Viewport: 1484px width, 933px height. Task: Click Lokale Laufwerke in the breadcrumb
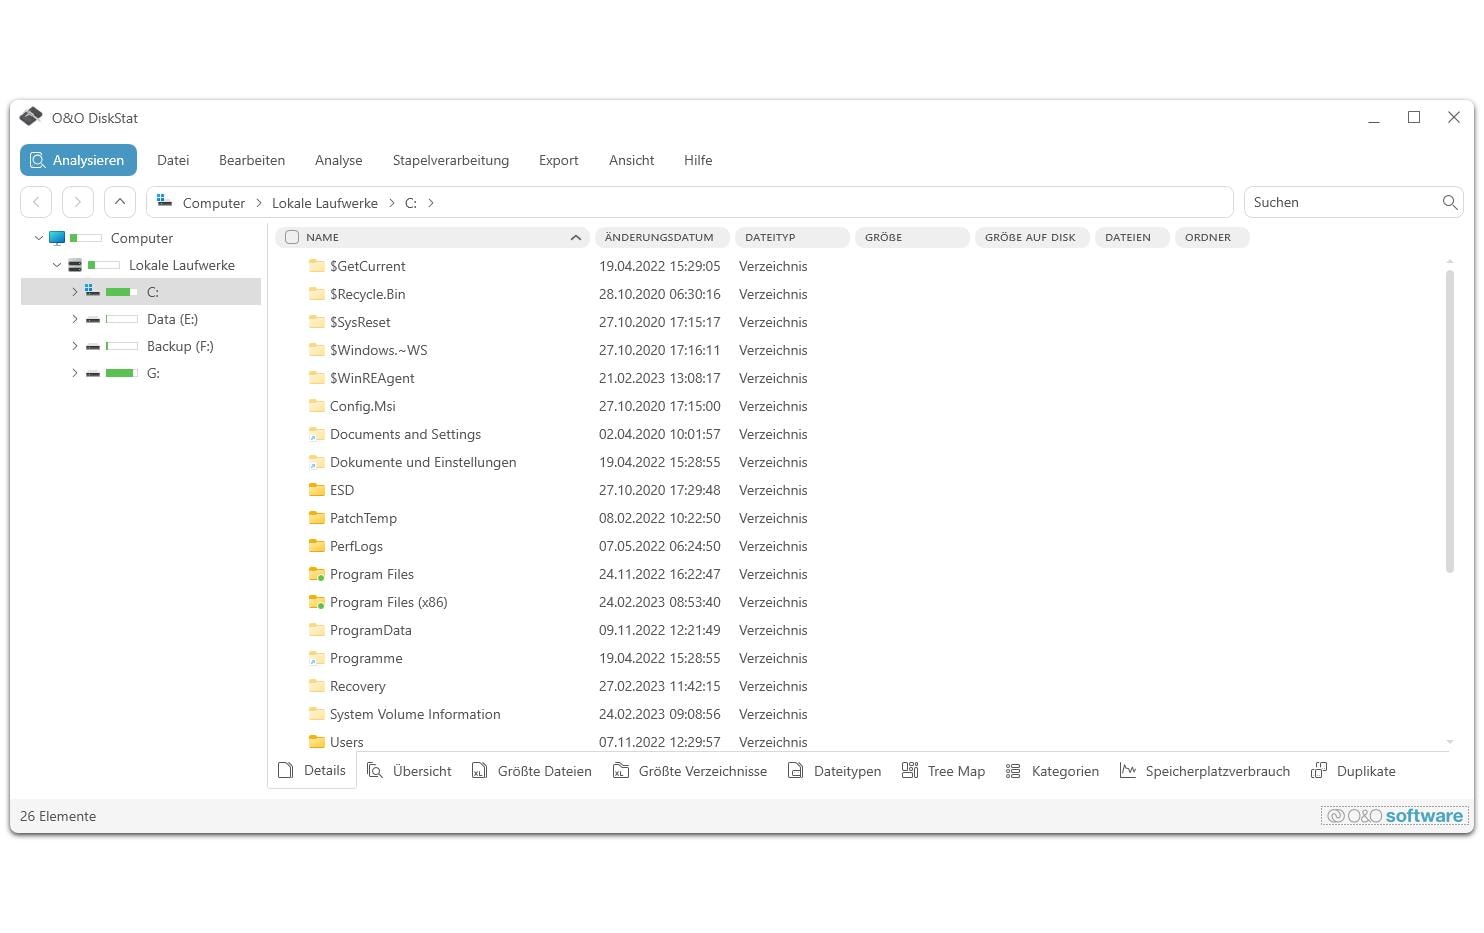pos(325,203)
